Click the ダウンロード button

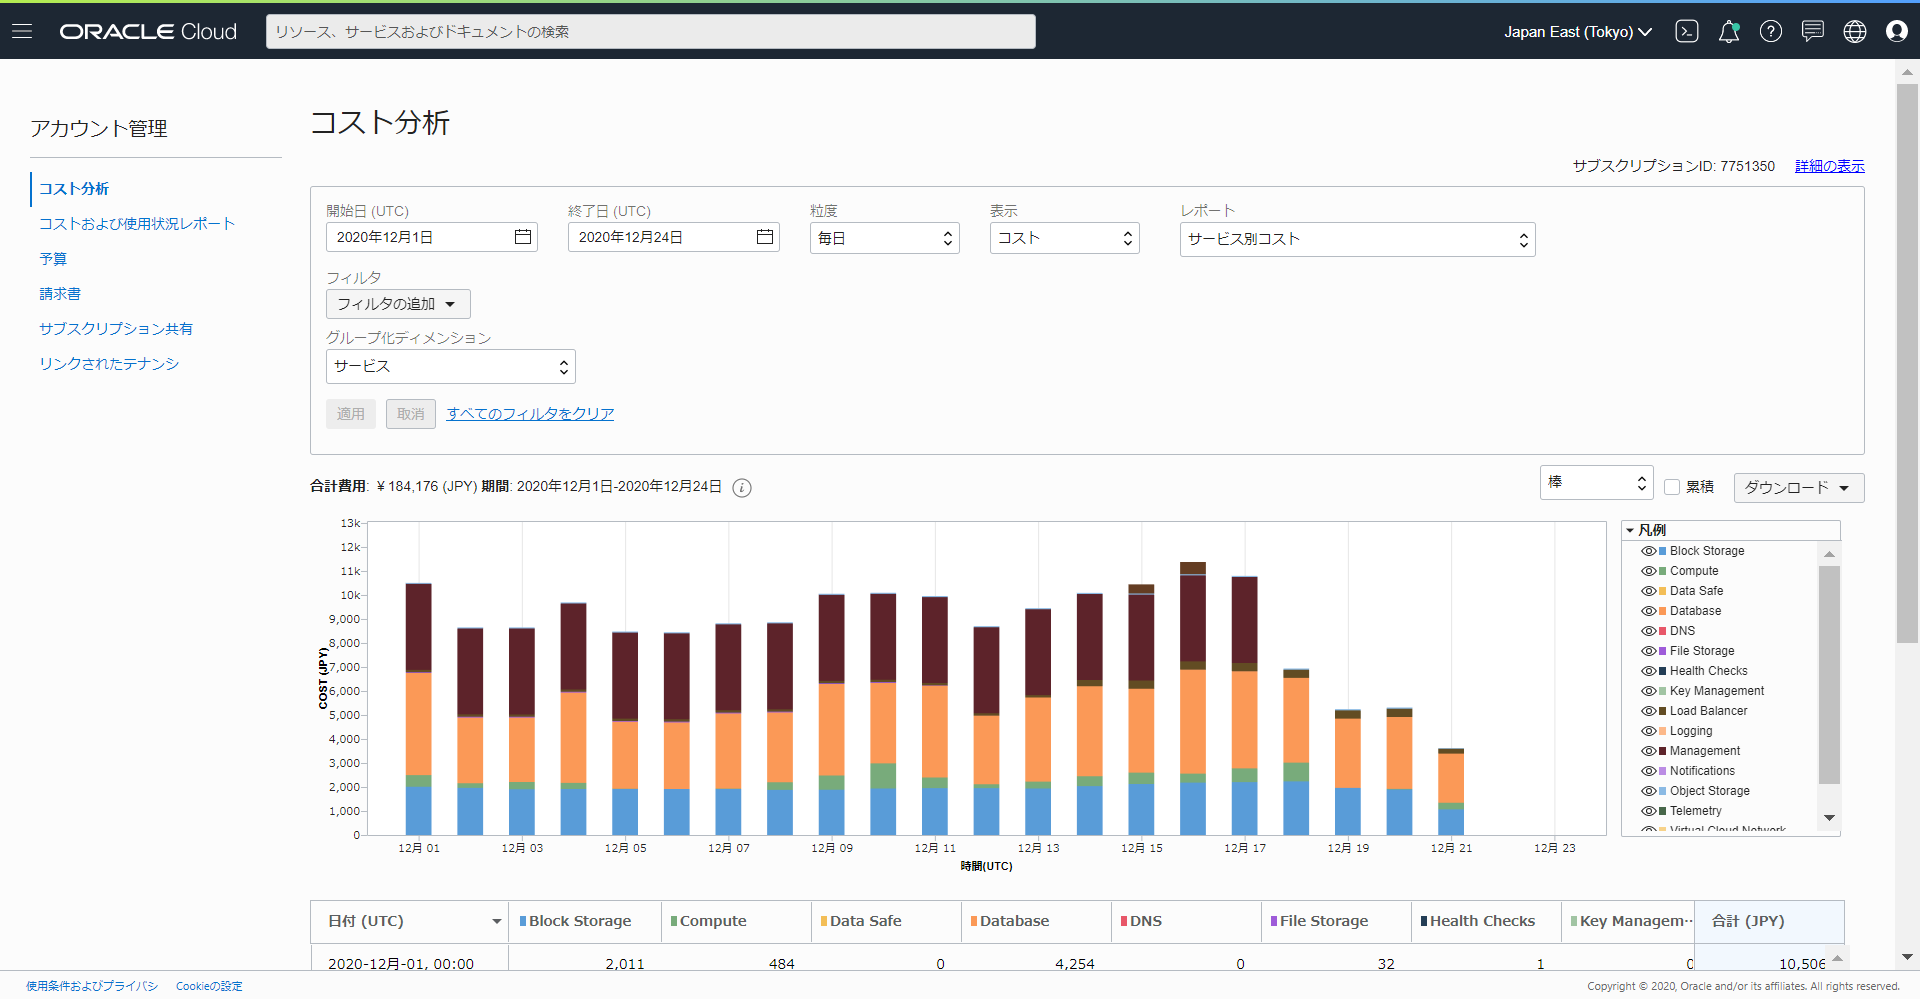1798,488
